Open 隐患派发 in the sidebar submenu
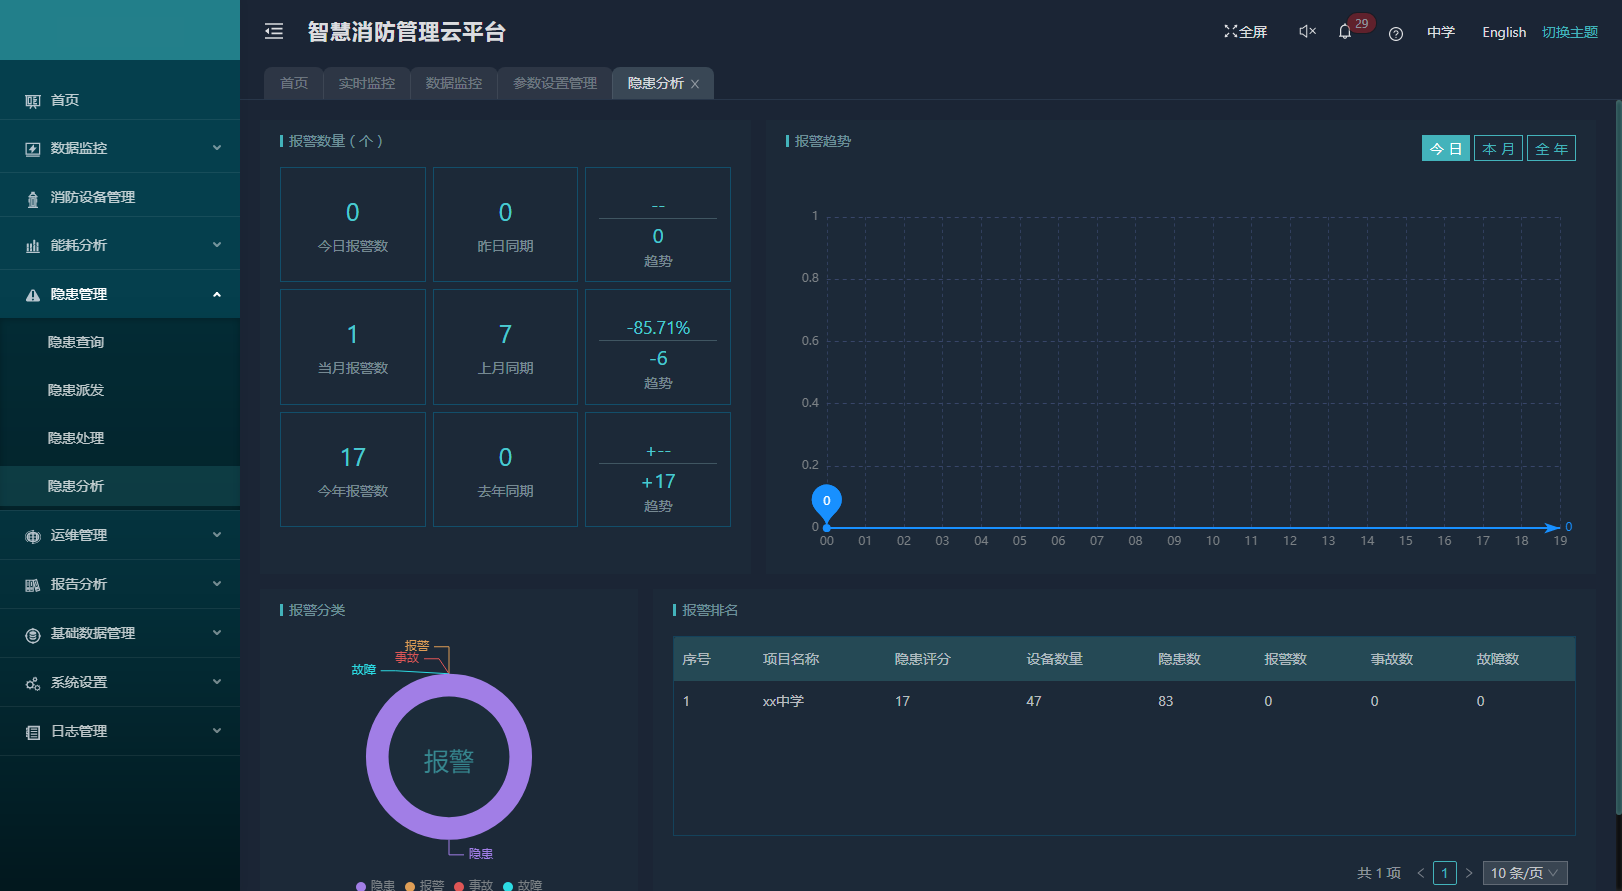This screenshot has width=1622, height=891. click(x=76, y=390)
